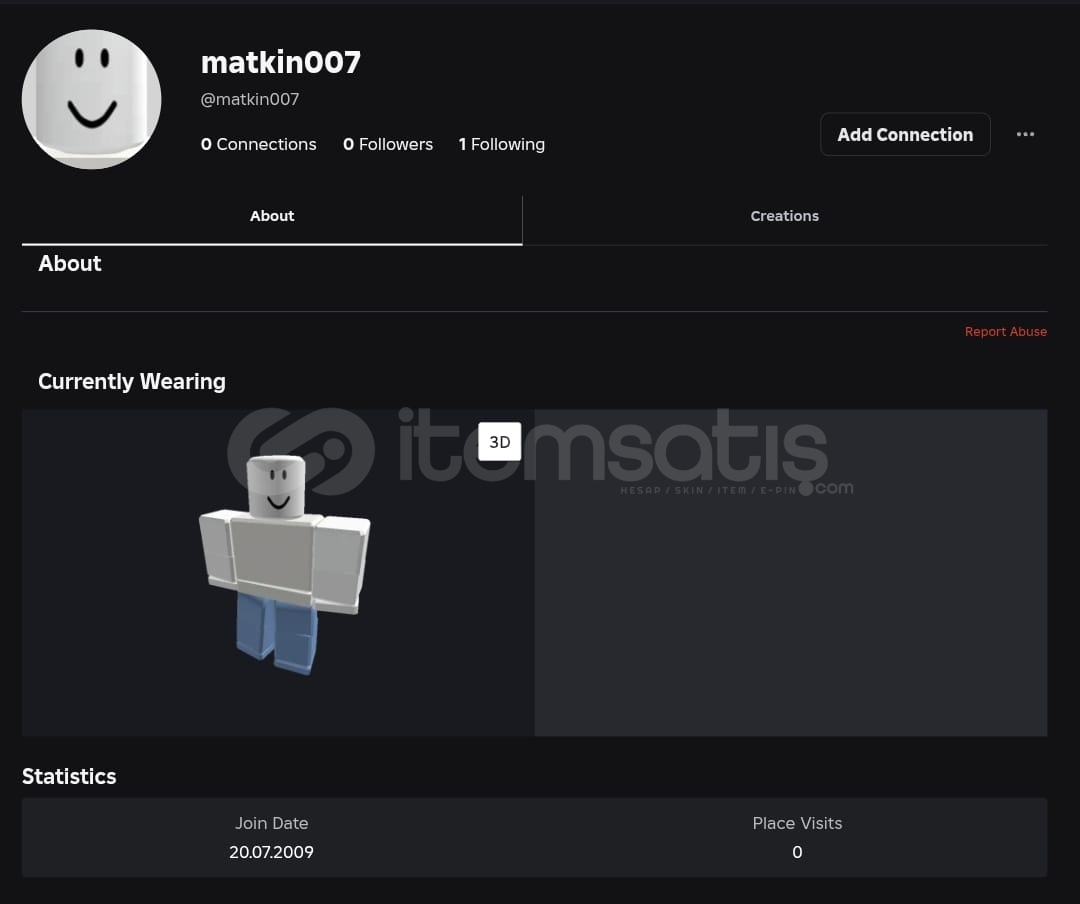
Task: Toggle the 3D avatar view button
Action: click(x=499, y=442)
